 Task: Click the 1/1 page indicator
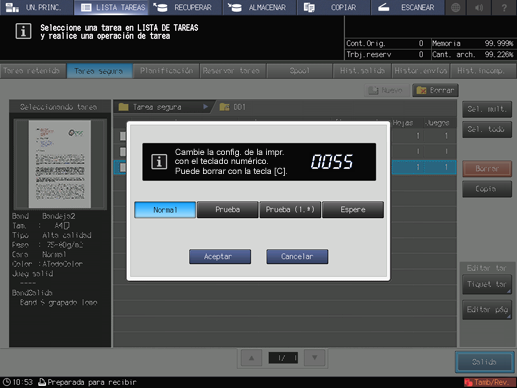click(x=283, y=358)
